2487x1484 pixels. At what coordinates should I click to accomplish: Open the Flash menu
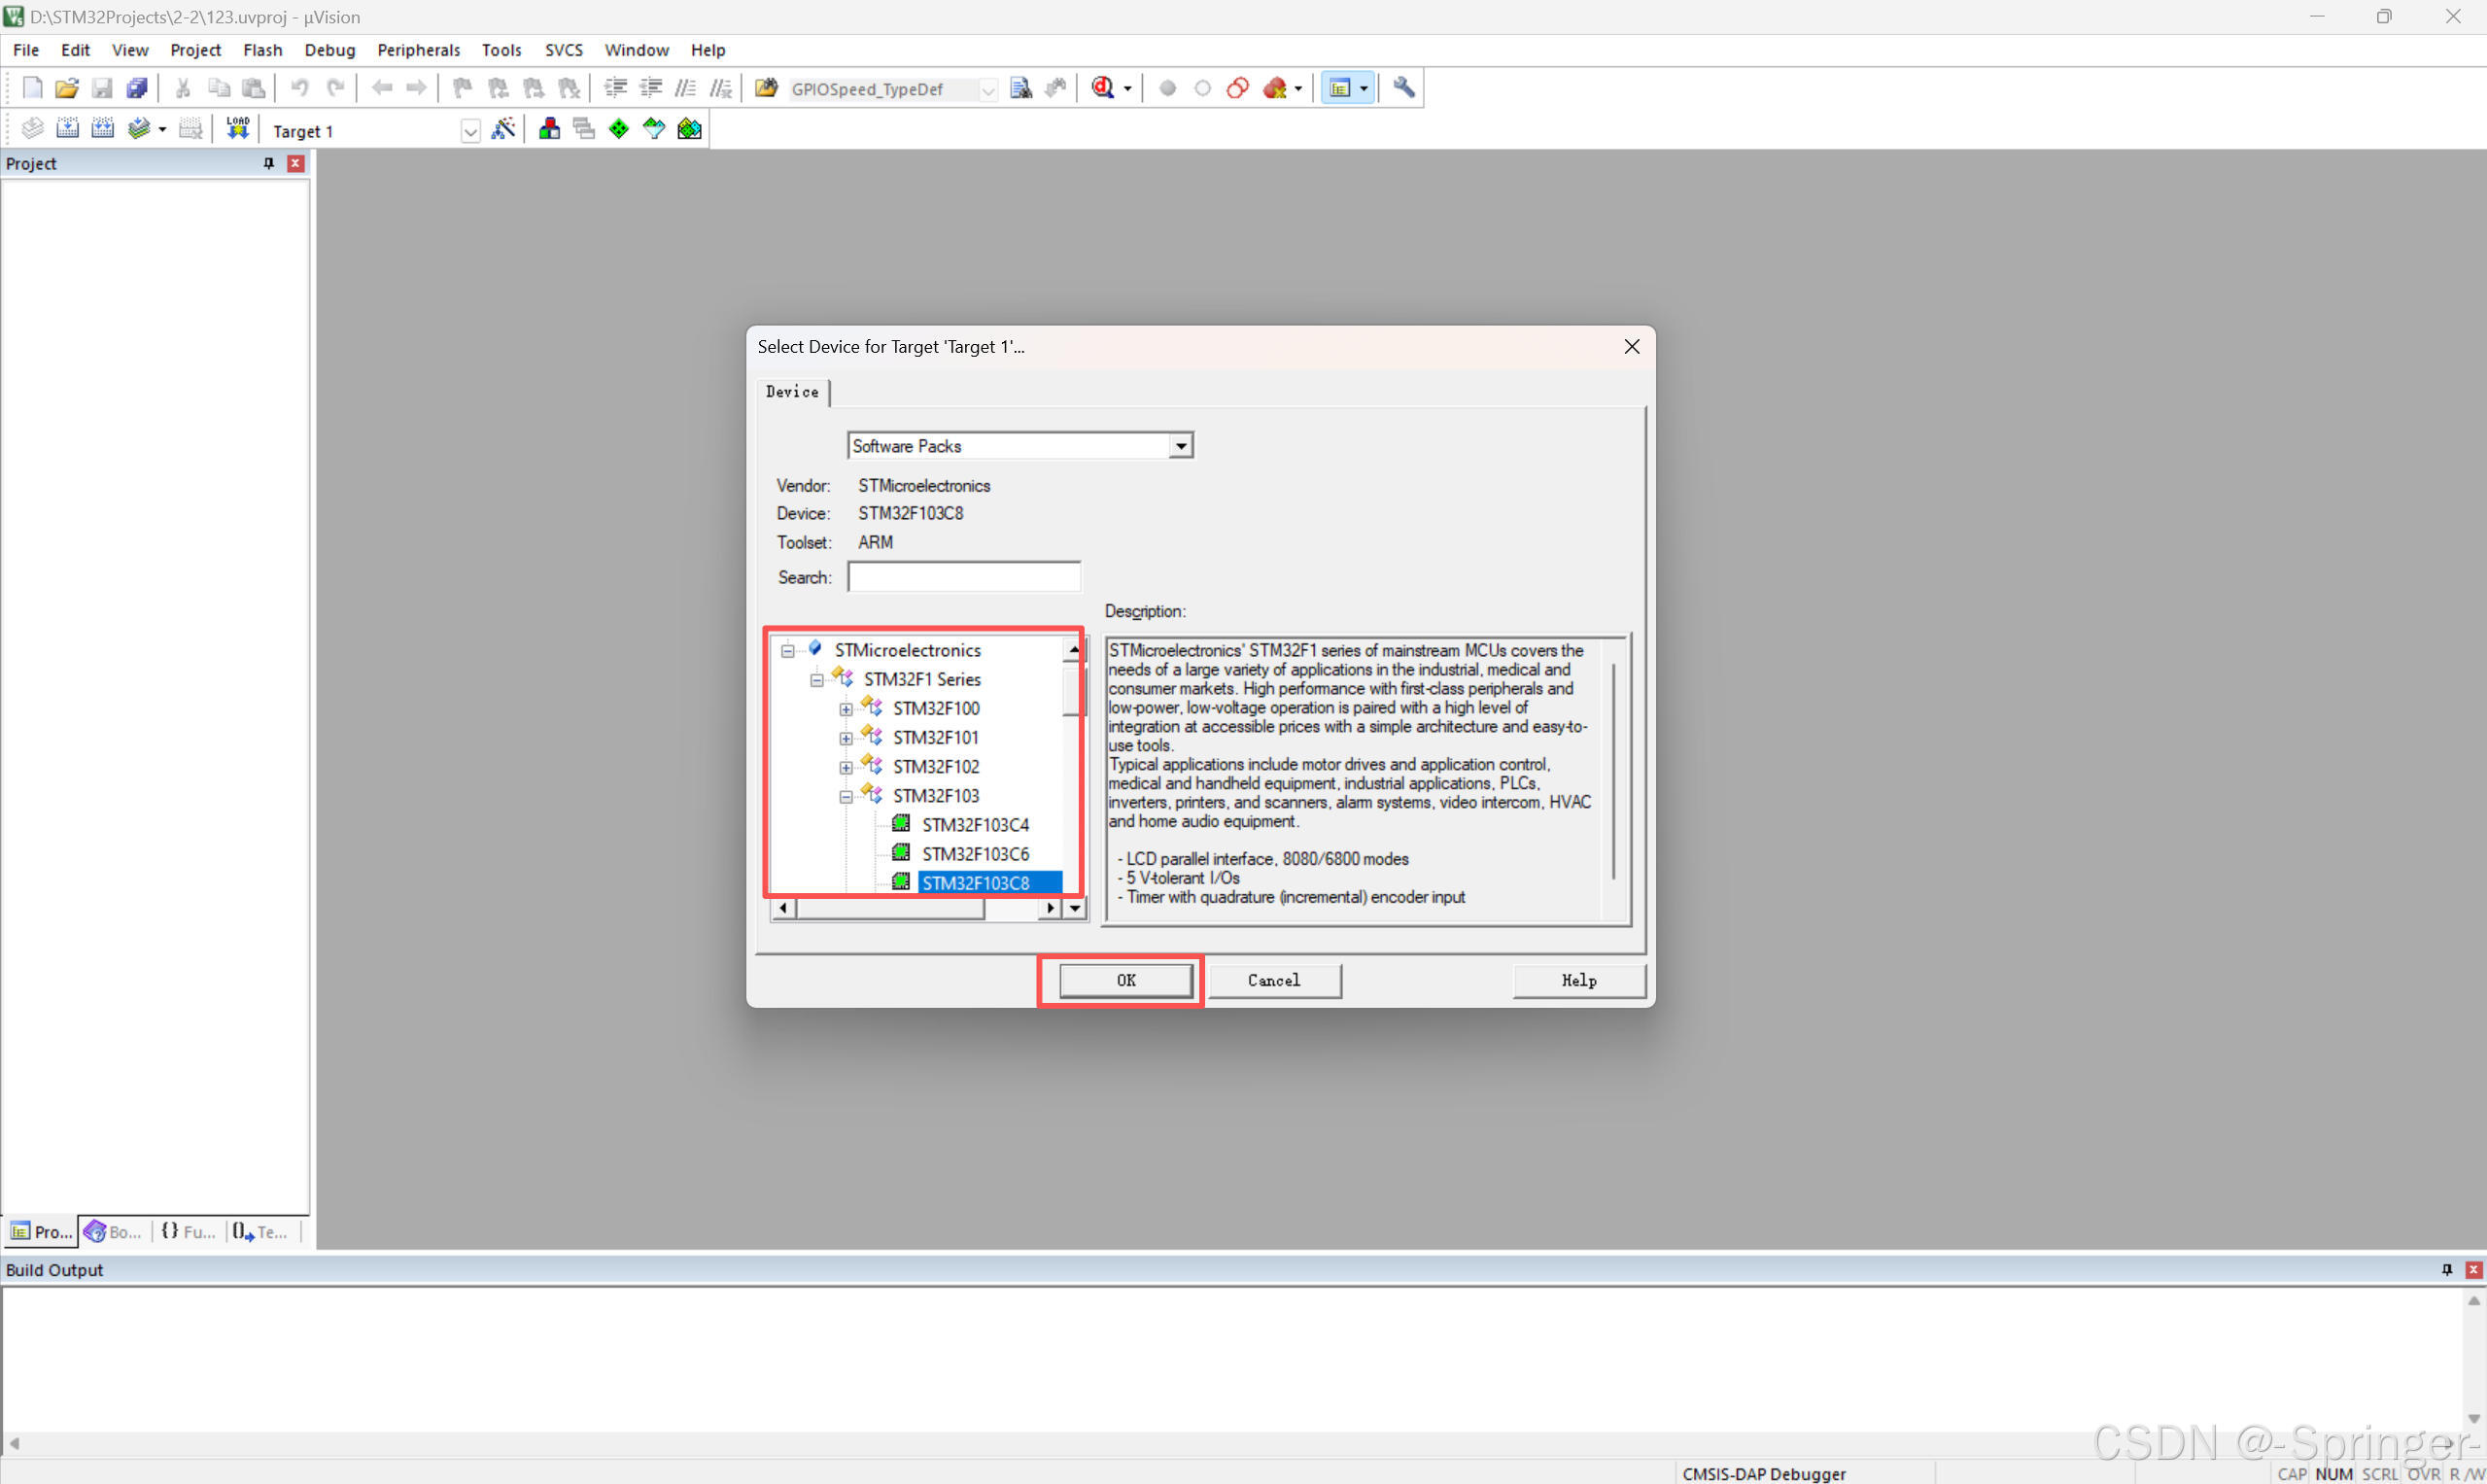coord(262,50)
